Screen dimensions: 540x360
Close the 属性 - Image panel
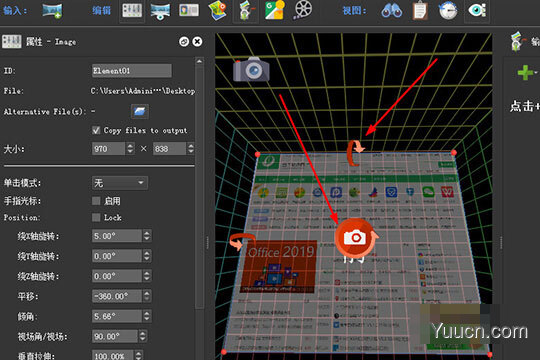[x=197, y=42]
